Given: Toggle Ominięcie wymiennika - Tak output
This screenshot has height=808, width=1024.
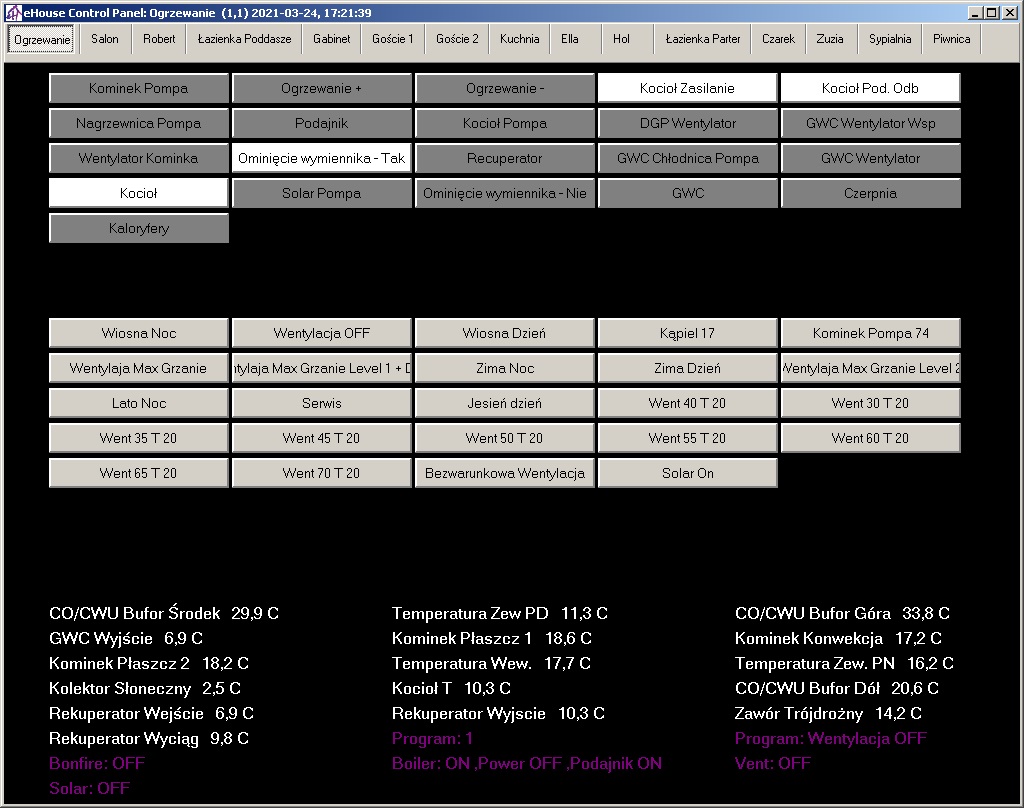Looking at the screenshot, I should (x=321, y=158).
